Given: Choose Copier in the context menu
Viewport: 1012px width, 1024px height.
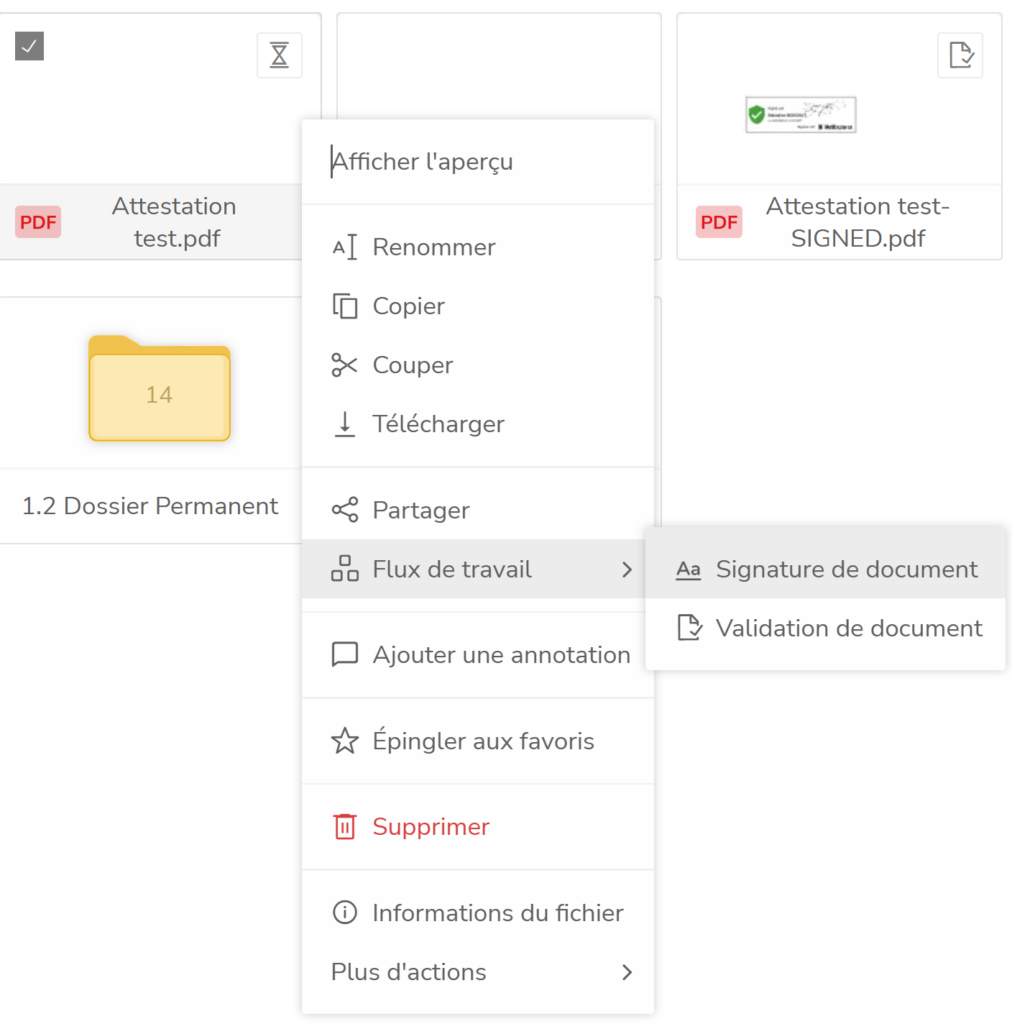Looking at the screenshot, I should (408, 306).
